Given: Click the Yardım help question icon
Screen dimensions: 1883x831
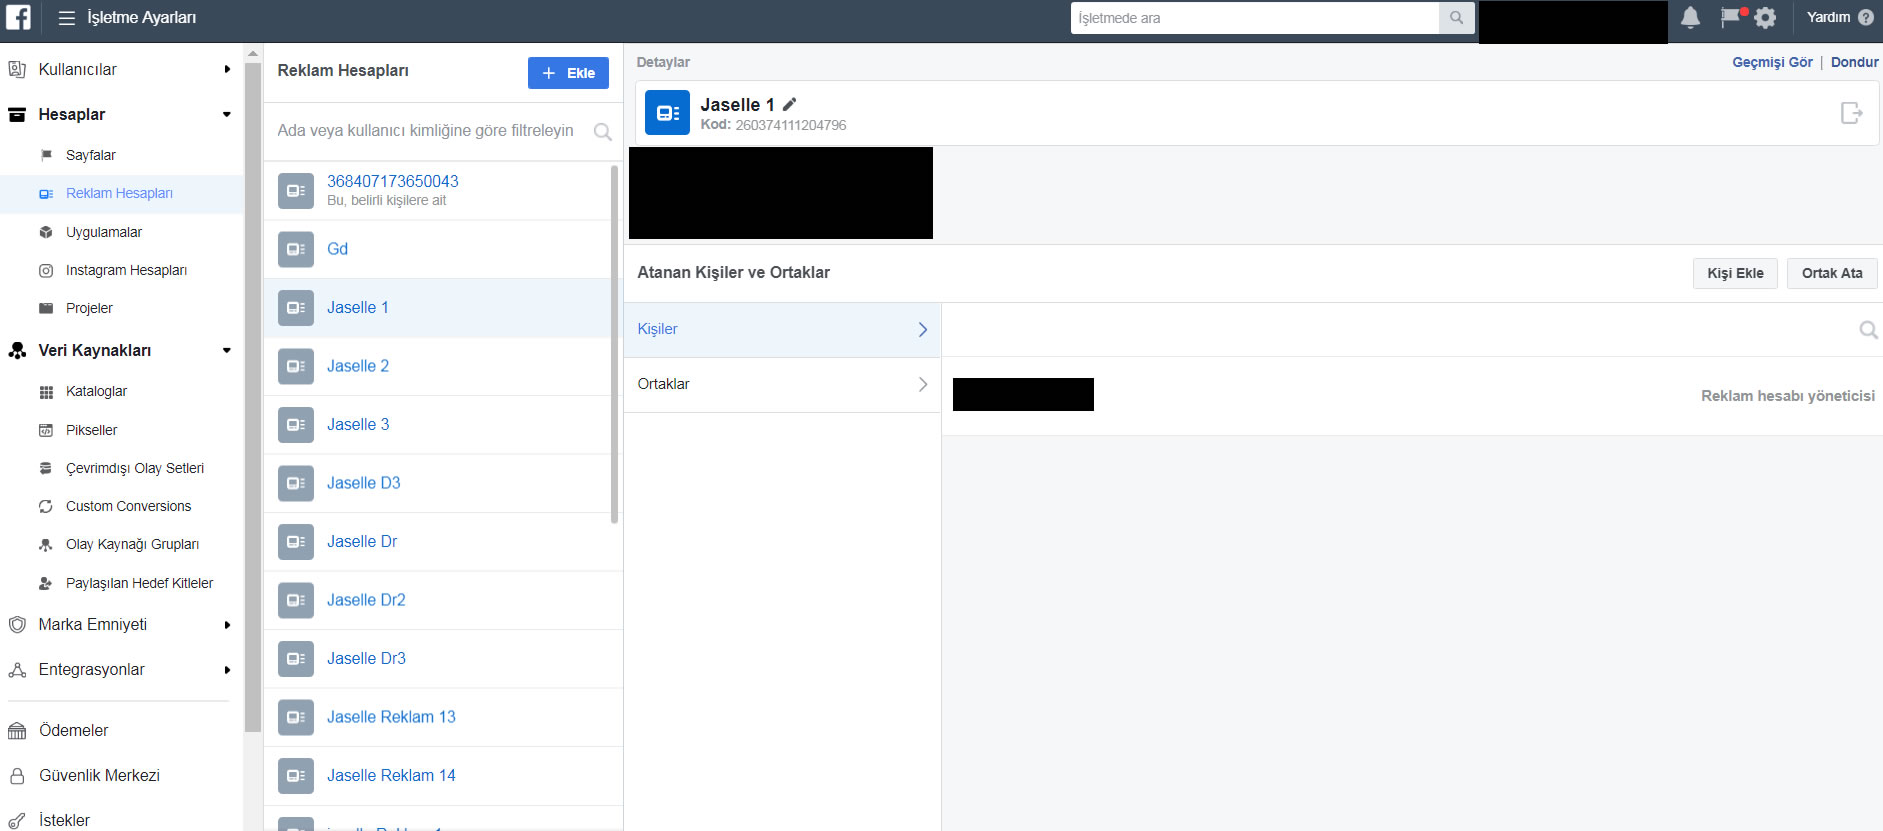Looking at the screenshot, I should (1866, 17).
